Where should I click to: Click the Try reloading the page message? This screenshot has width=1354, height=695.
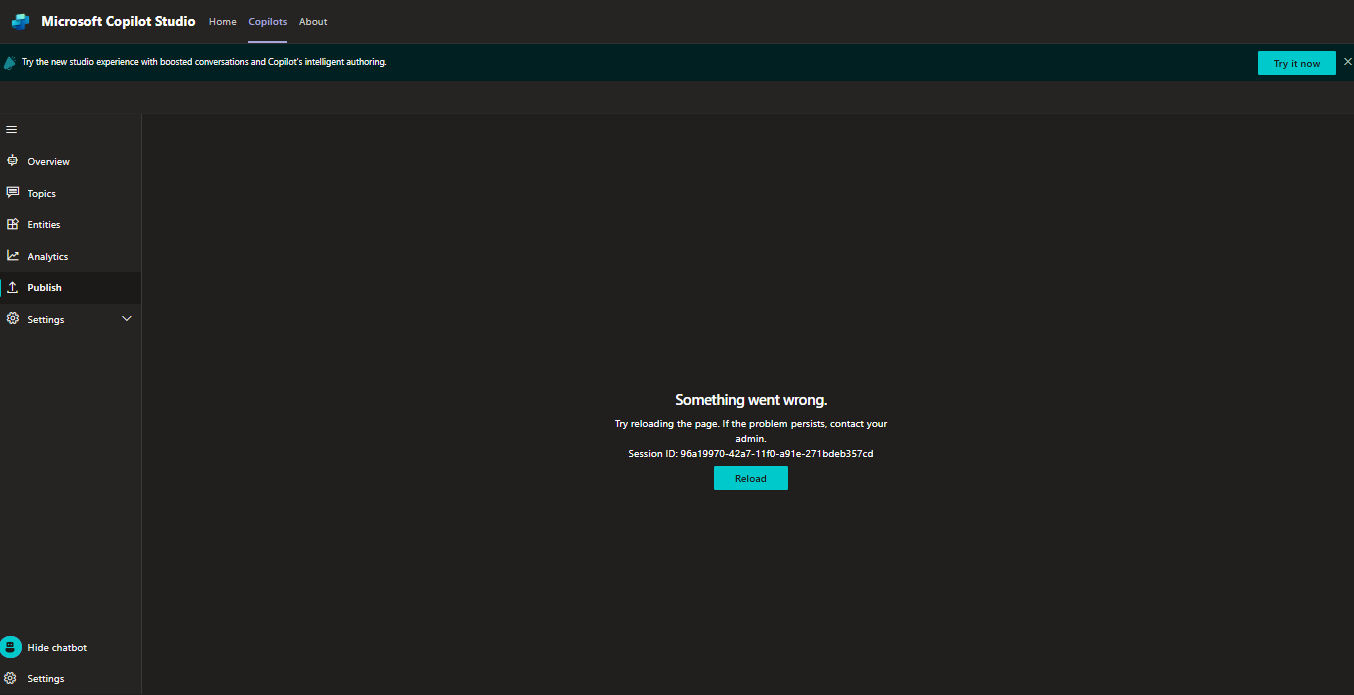click(x=751, y=431)
